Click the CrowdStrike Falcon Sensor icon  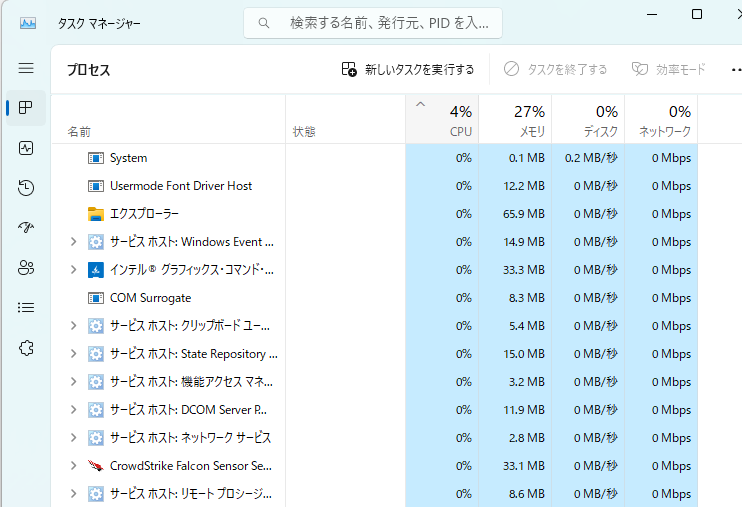pyautogui.click(x=96, y=466)
